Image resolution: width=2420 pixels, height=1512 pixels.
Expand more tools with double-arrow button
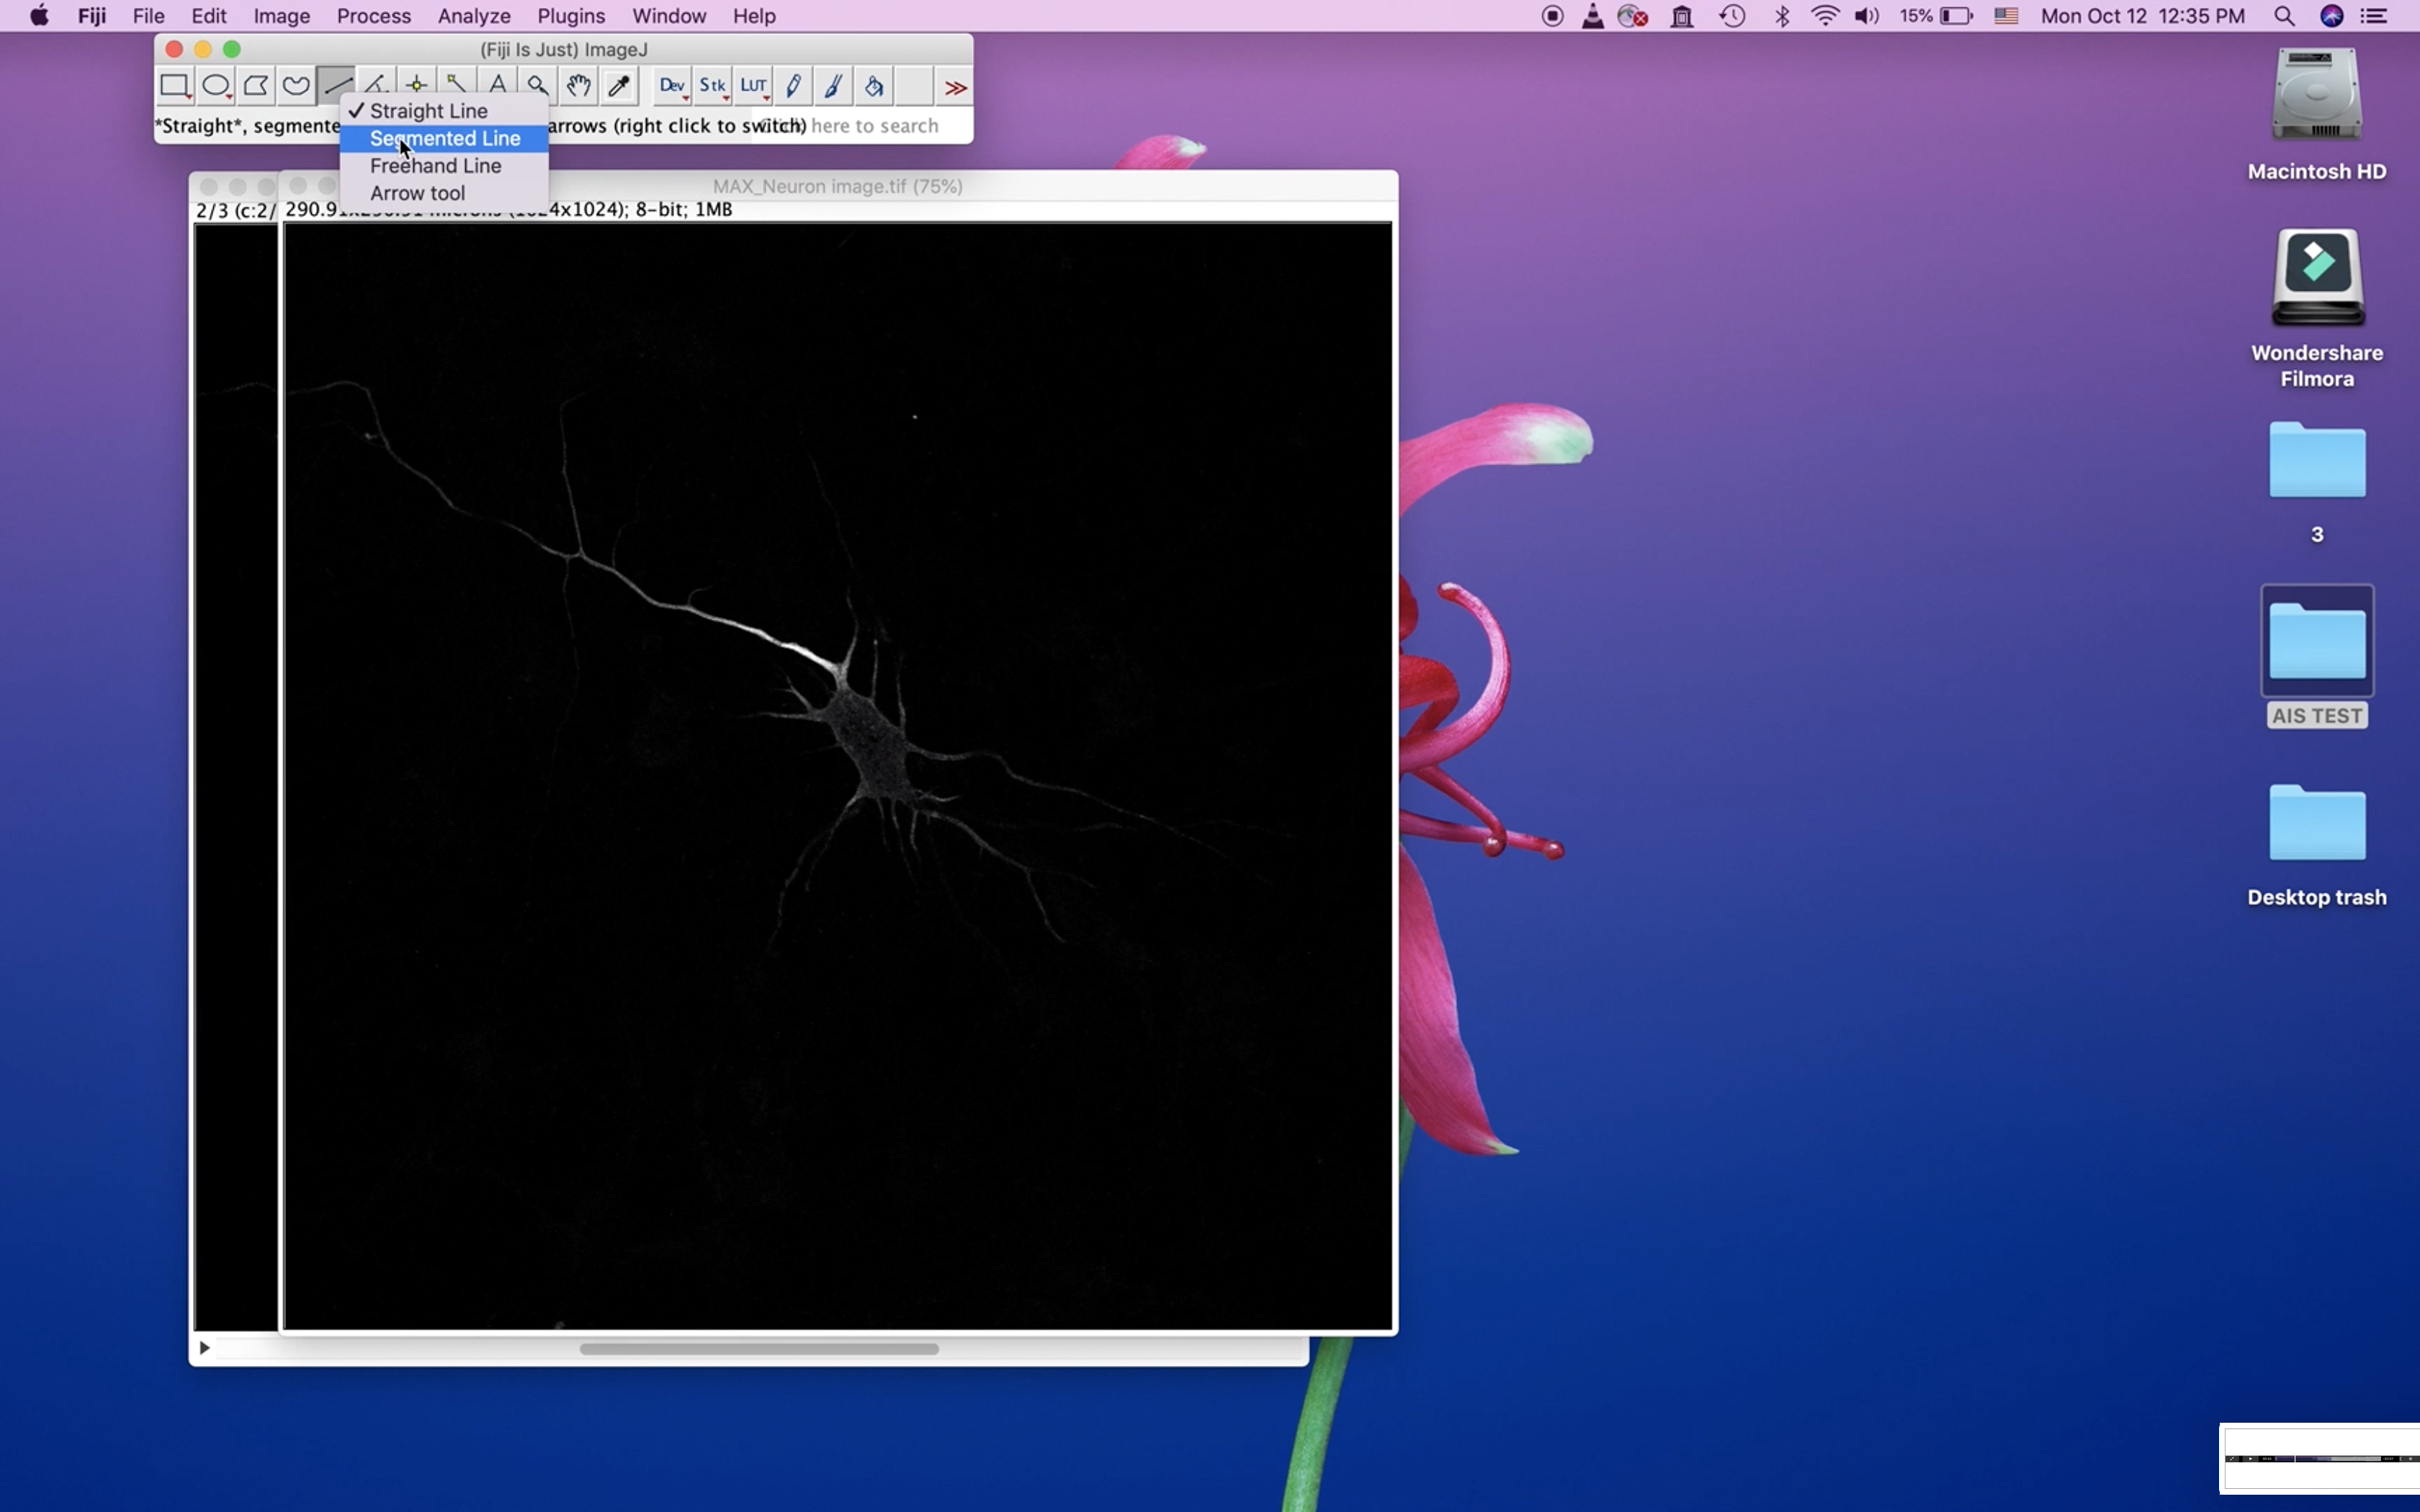955,88
